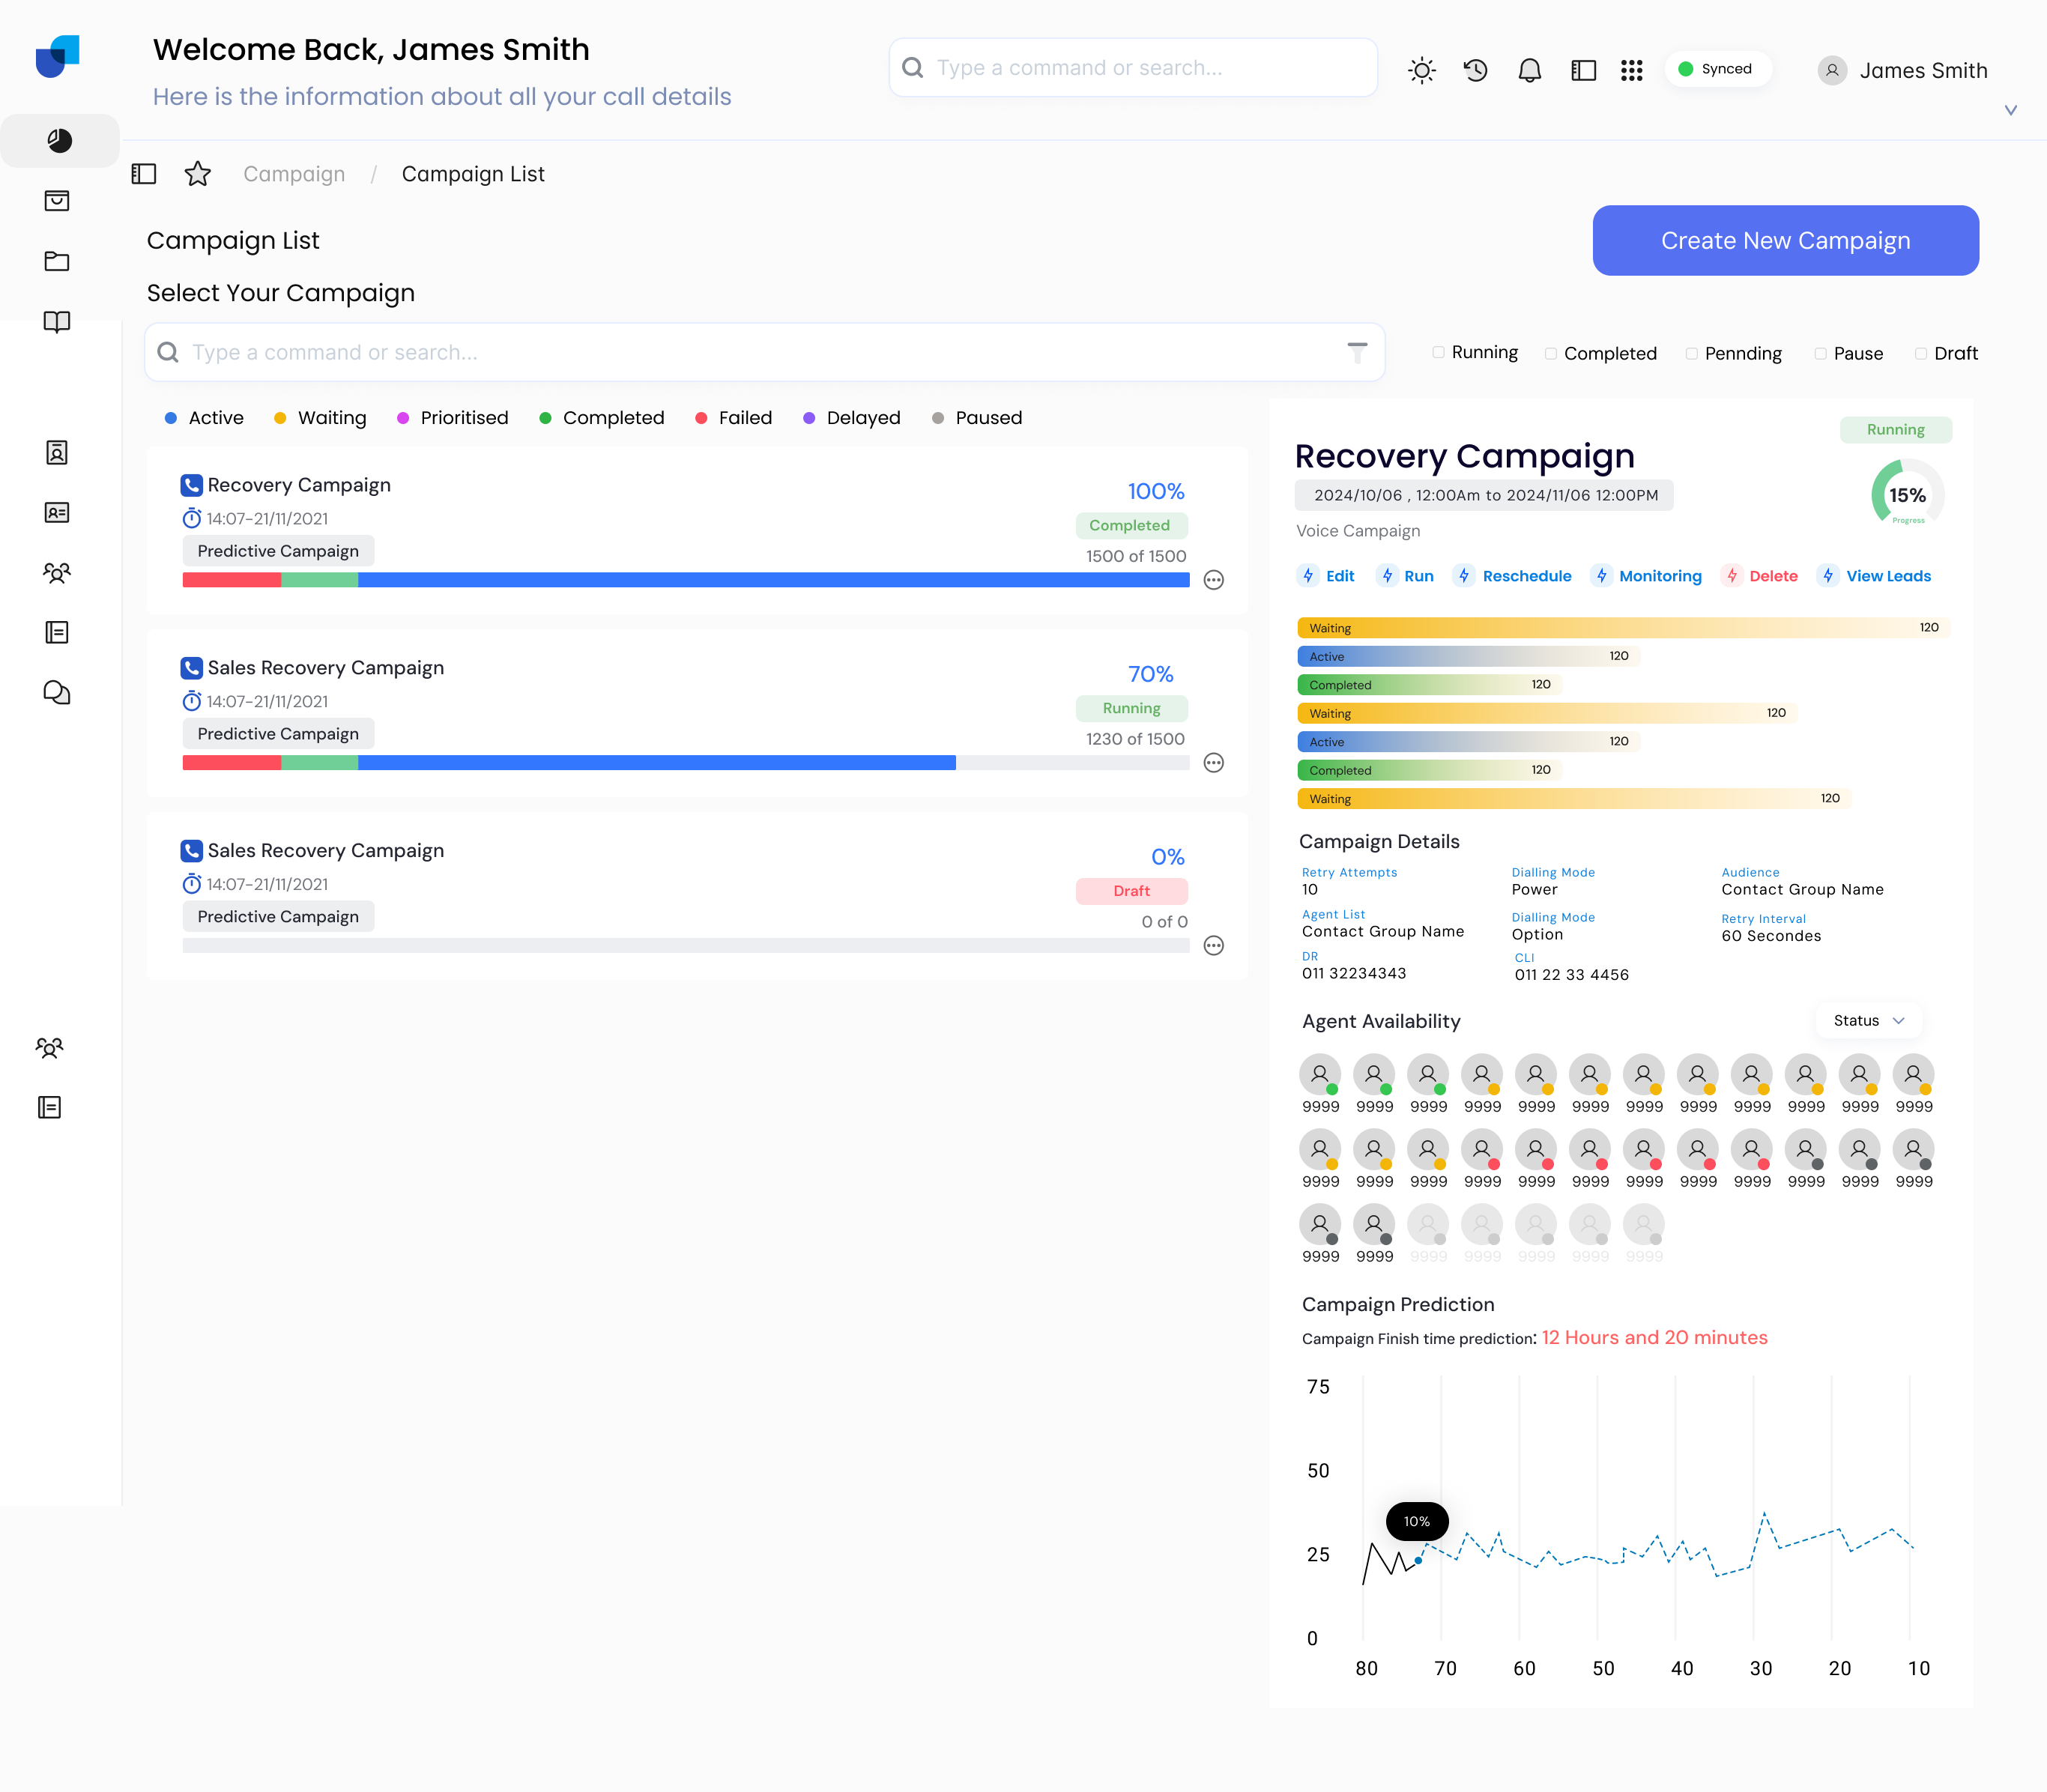Image resolution: width=2047 pixels, height=1792 pixels.
Task: Toggle light mode with the sun icon
Action: tap(1421, 69)
